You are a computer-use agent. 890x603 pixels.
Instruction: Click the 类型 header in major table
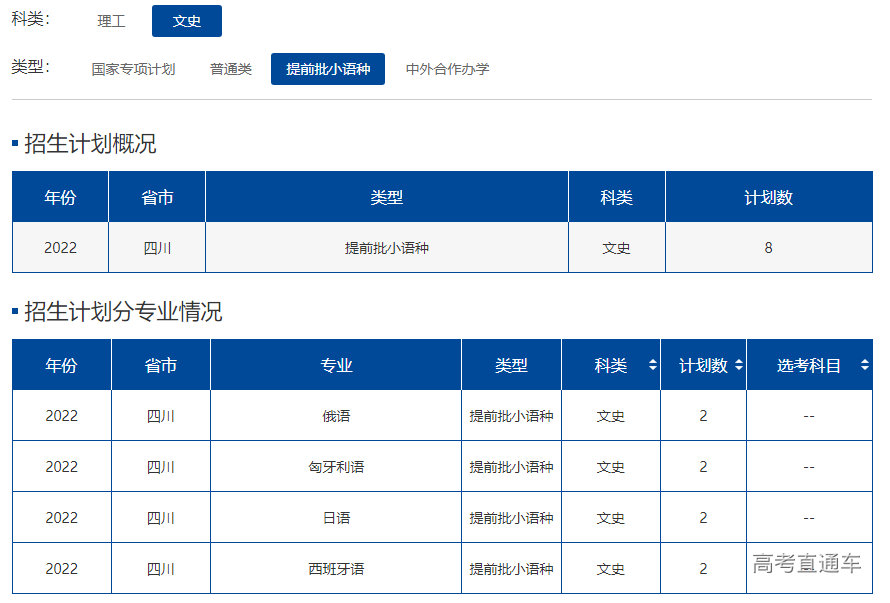click(x=511, y=366)
